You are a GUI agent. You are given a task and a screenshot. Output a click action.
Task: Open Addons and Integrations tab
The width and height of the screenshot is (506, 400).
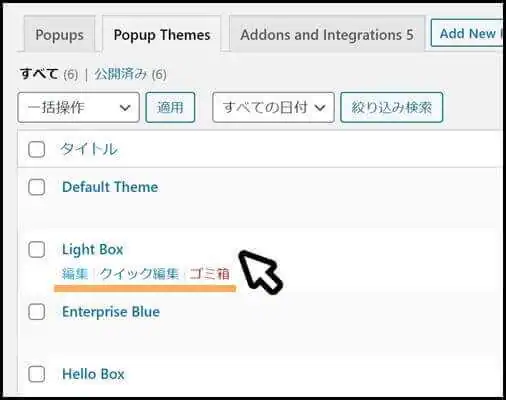pyautogui.click(x=327, y=34)
